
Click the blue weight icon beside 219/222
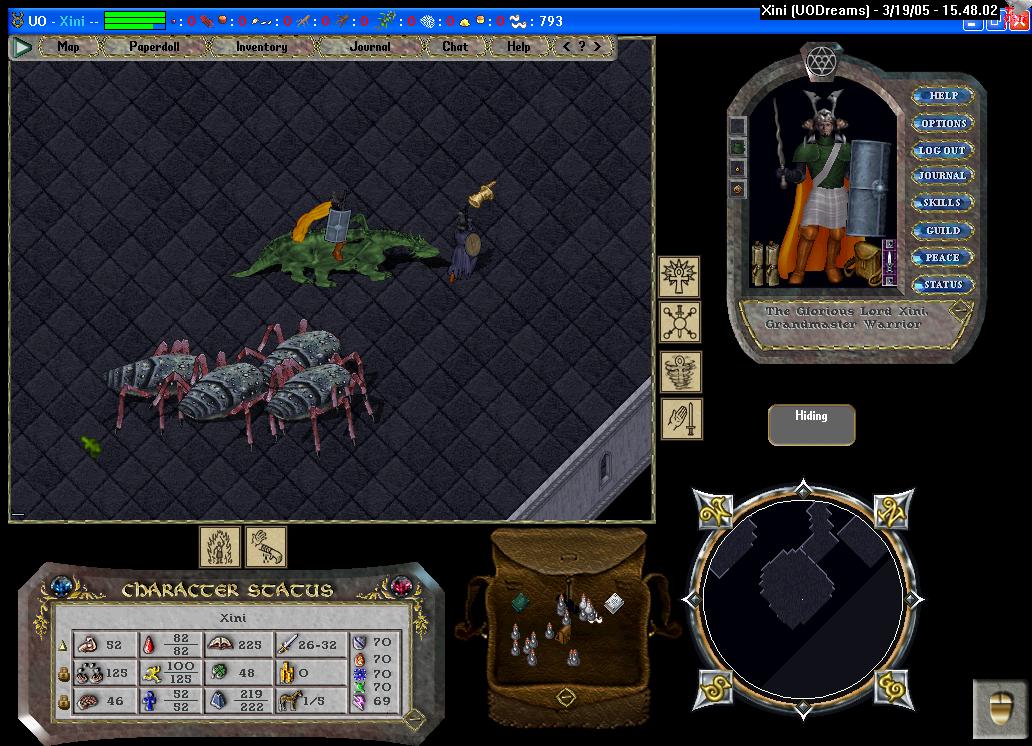[219, 701]
